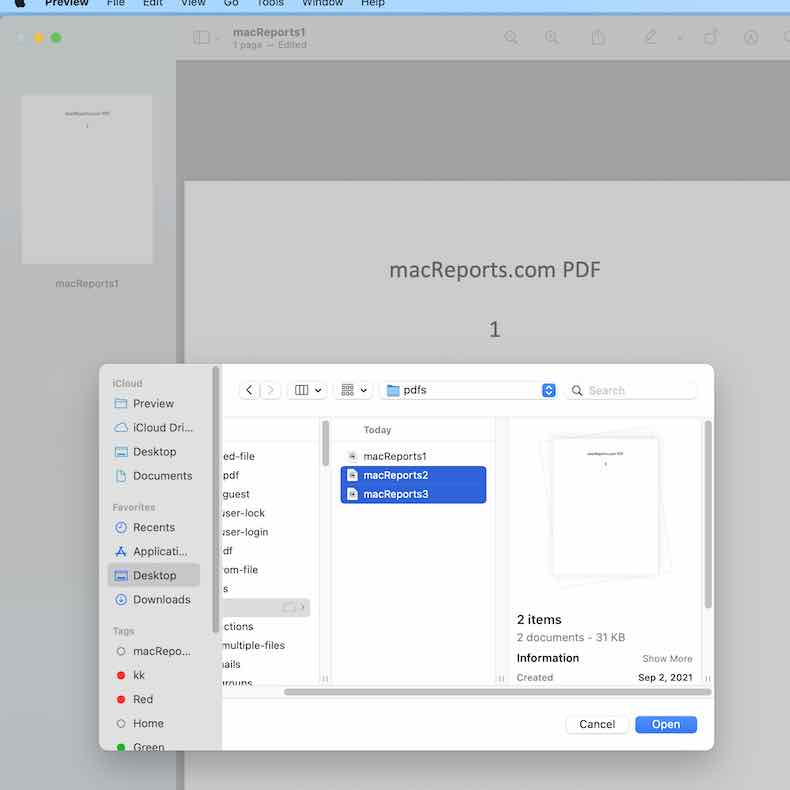Select Downloads in Favorites

pyautogui.click(x=153, y=600)
